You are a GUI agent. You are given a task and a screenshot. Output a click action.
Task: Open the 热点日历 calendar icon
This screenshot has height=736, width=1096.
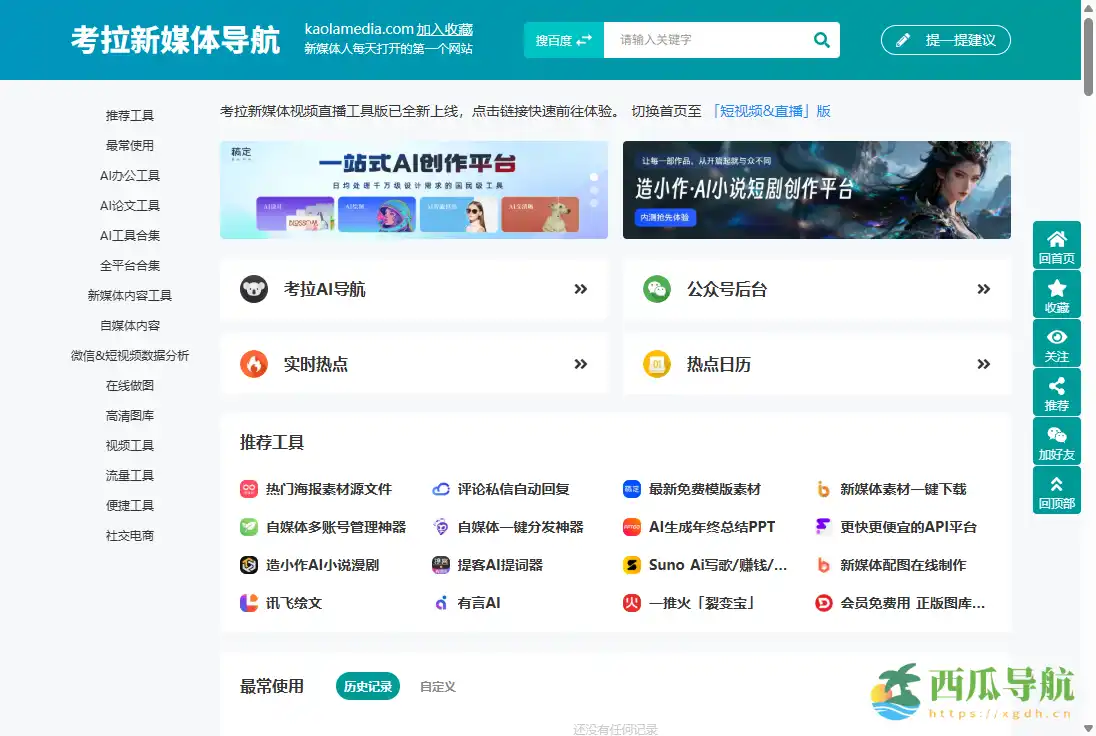pyautogui.click(x=657, y=365)
